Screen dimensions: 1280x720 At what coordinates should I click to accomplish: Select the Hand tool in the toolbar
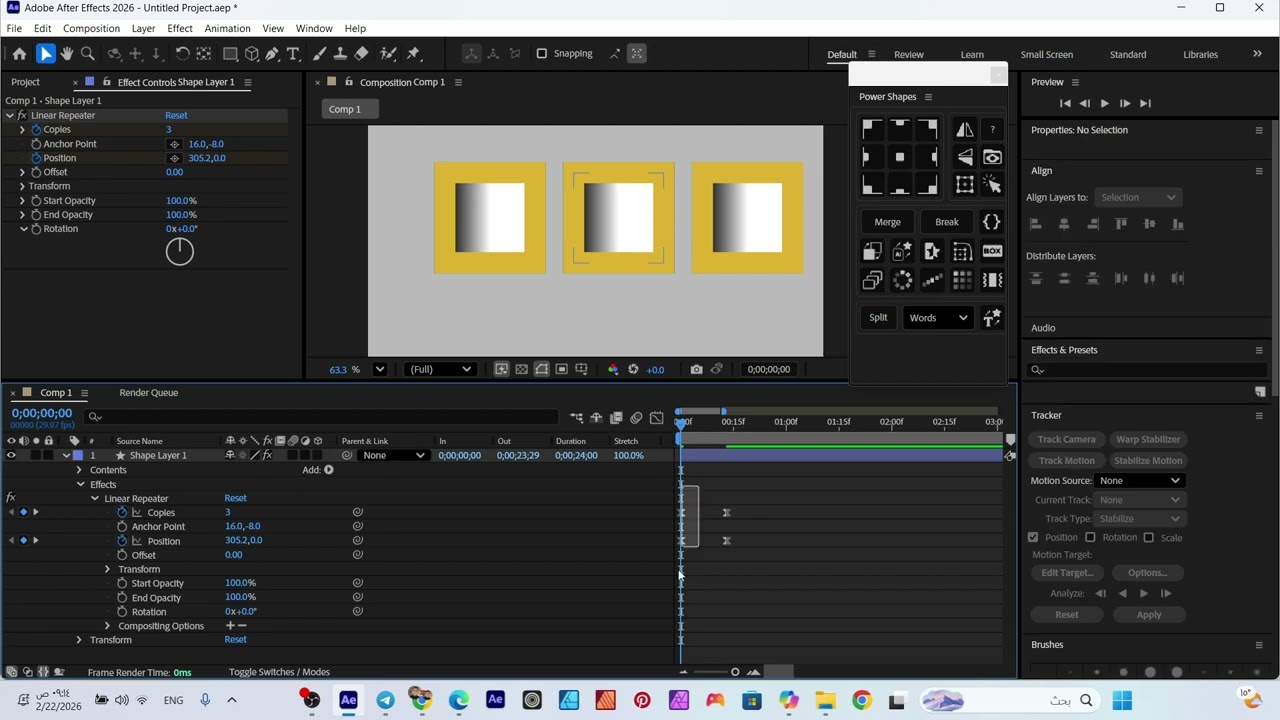(x=67, y=54)
